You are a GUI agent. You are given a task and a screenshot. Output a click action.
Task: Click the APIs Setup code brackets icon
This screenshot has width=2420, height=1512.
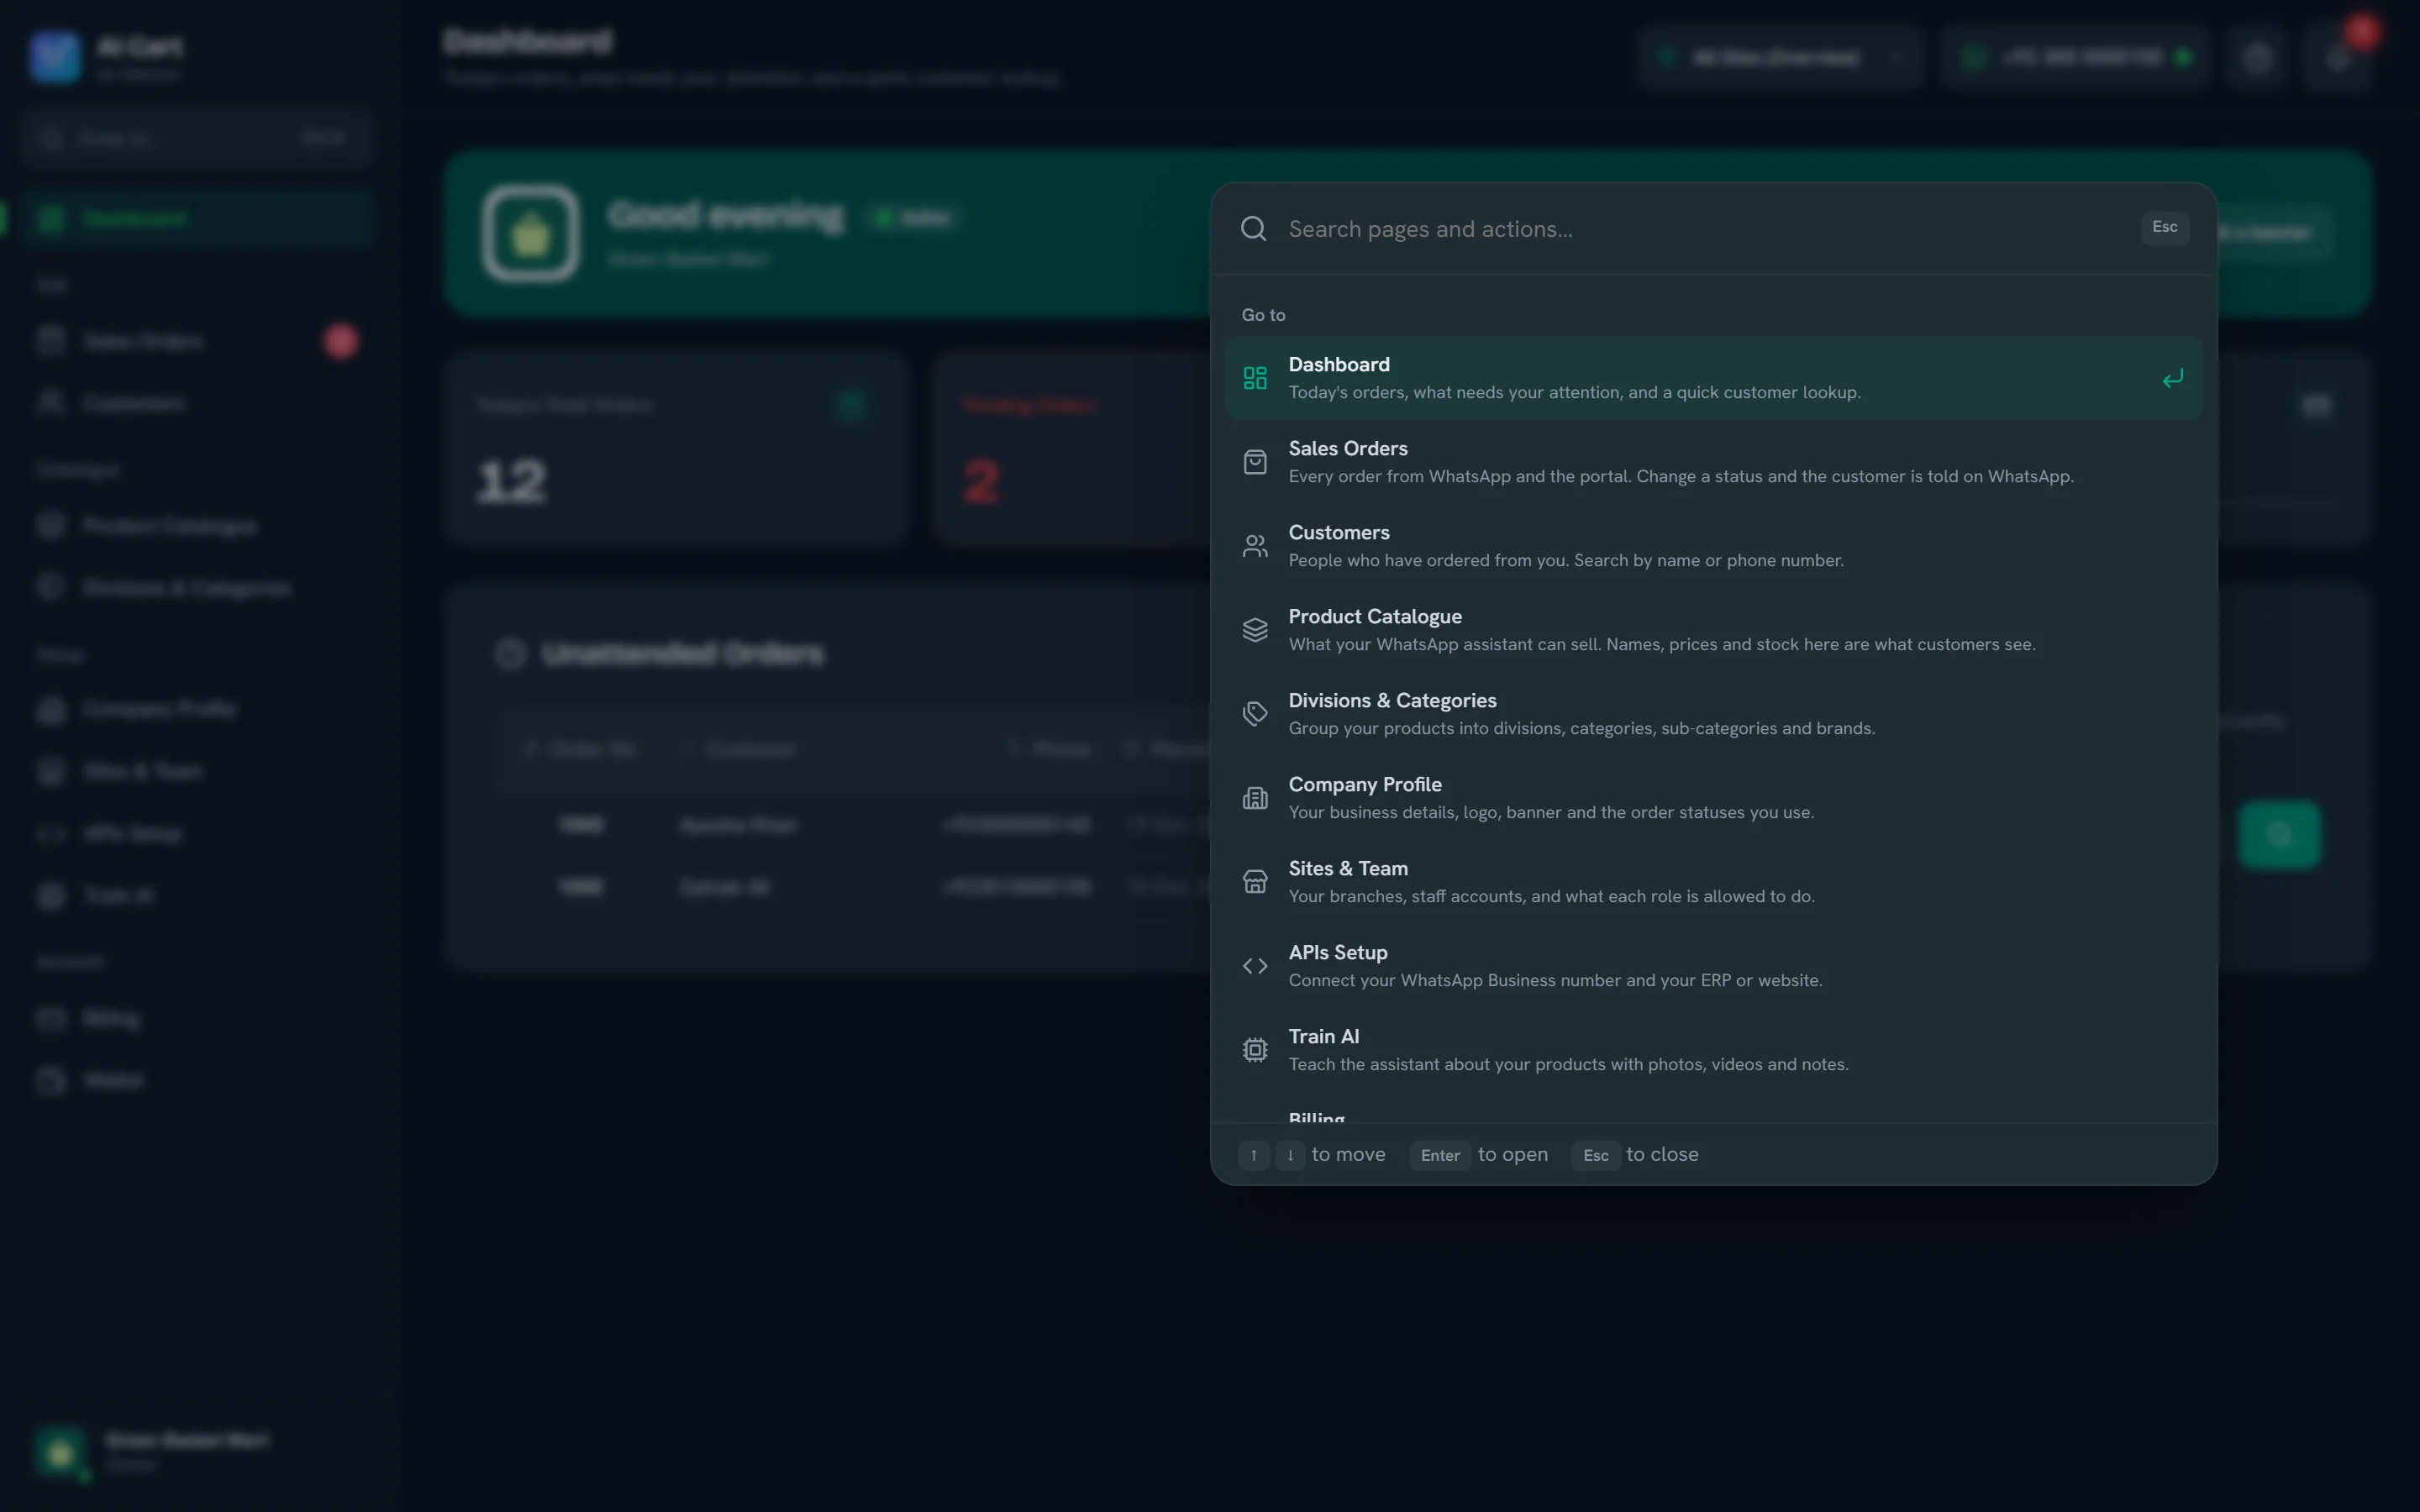point(1254,966)
